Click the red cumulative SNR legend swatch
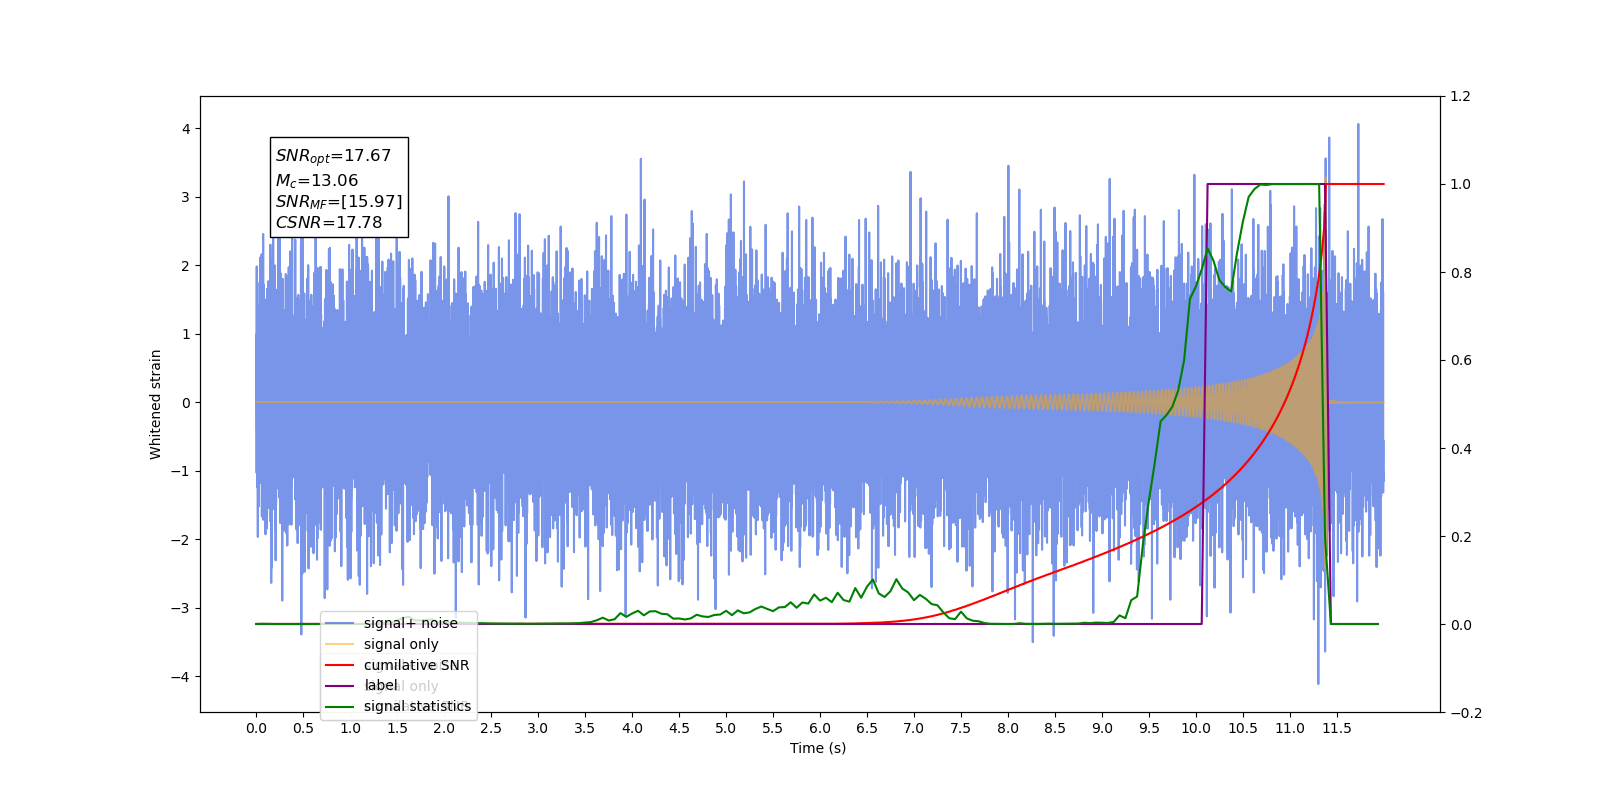The image size is (1600, 800). [x=340, y=665]
